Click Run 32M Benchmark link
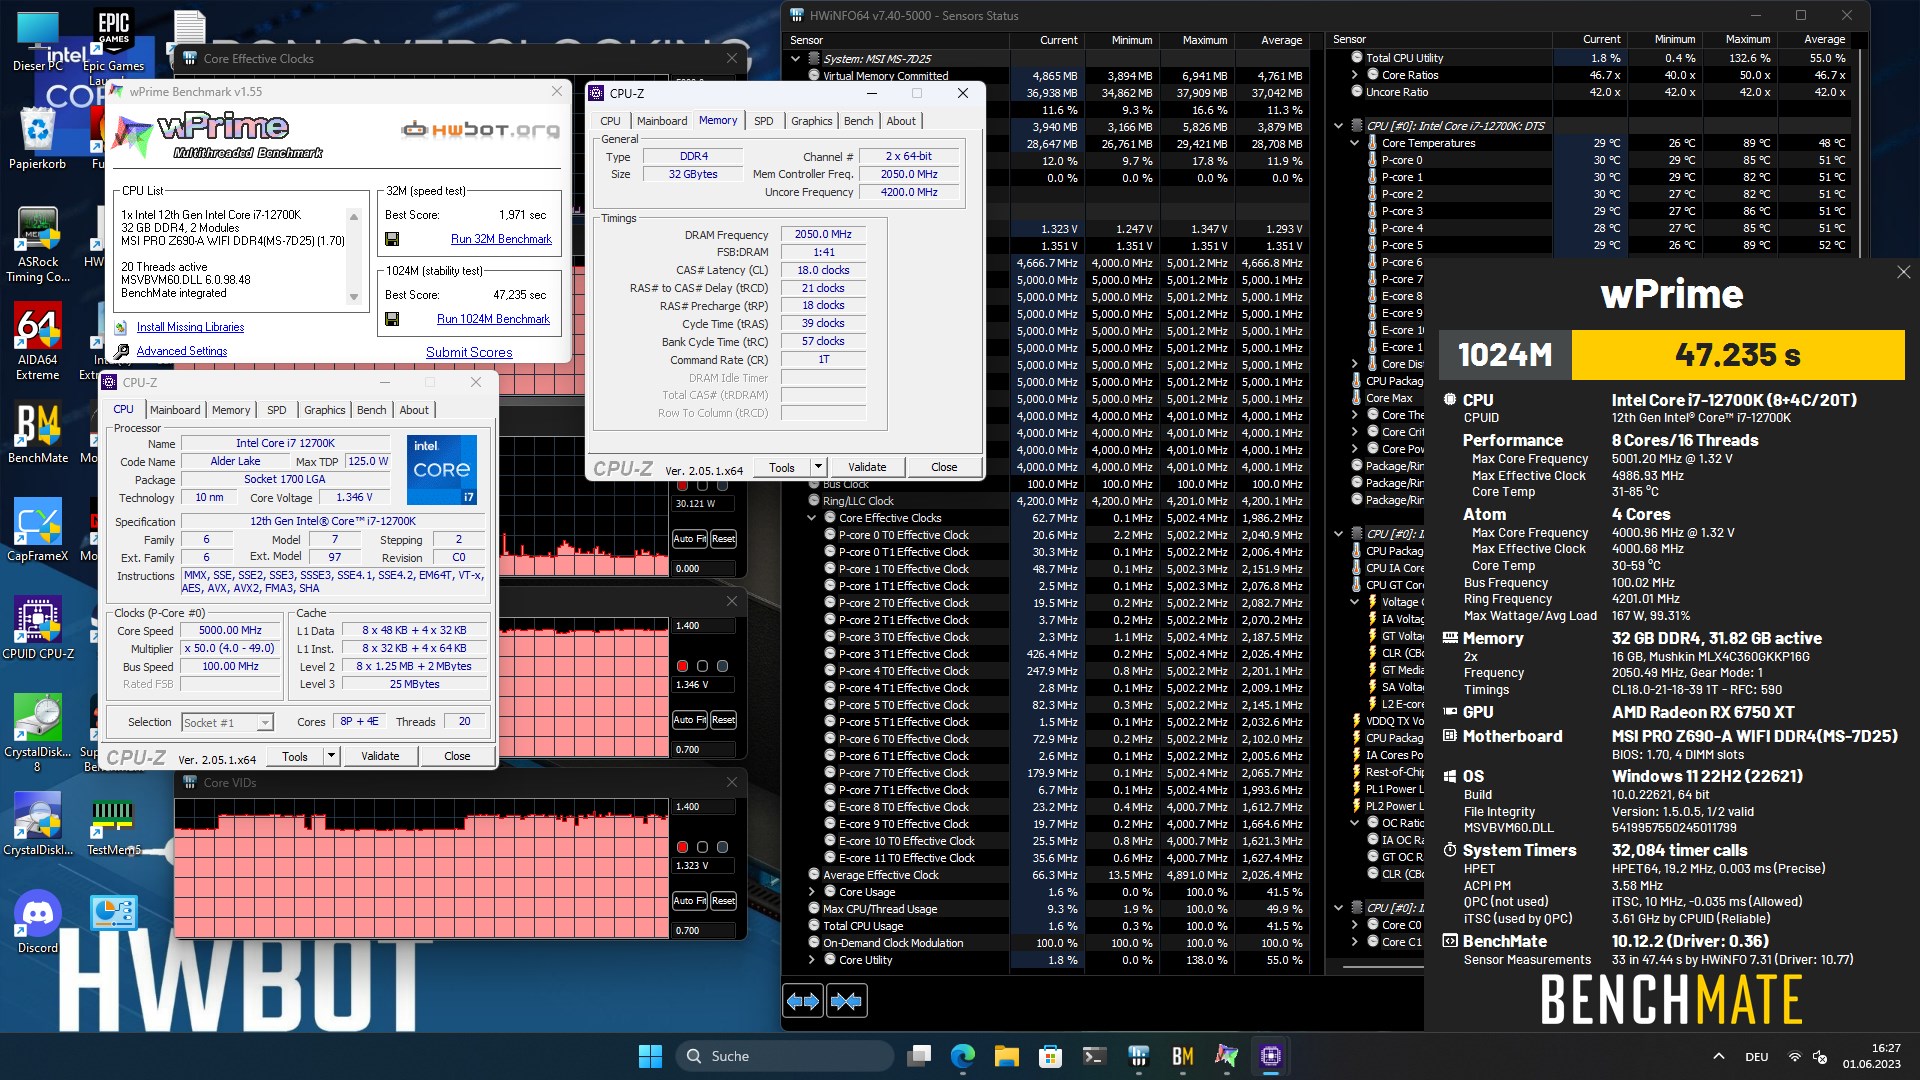Viewport: 1920px width, 1080px height. [x=501, y=239]
